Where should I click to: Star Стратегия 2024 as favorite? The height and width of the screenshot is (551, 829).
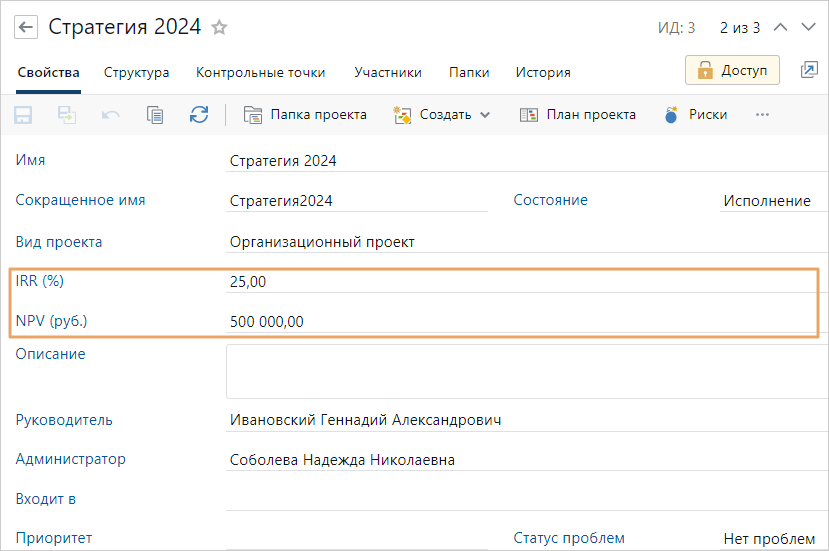pos(220,27)
